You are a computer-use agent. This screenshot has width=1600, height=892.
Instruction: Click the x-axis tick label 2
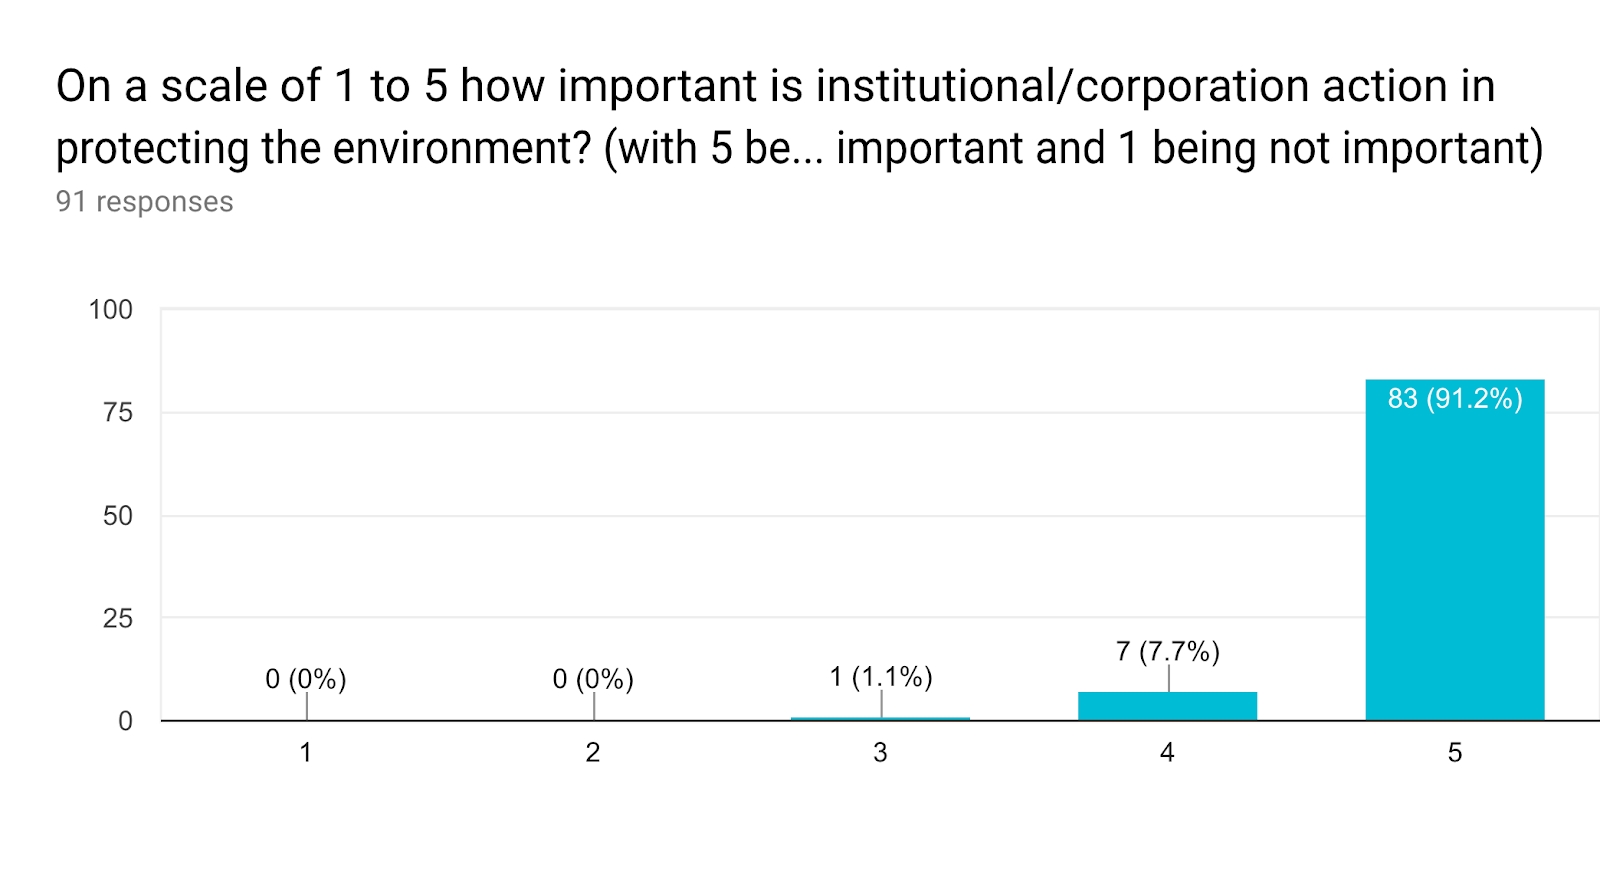[593, 753]
